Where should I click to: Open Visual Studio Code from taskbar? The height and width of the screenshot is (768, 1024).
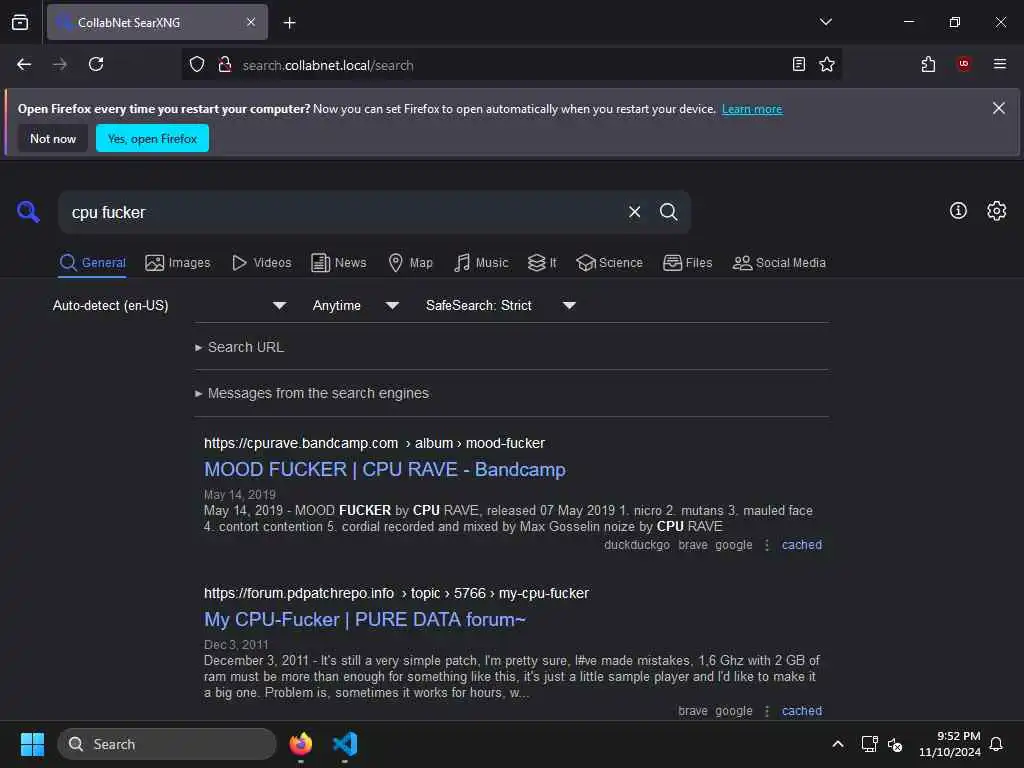pyautogui.click(x=345, y=744)
